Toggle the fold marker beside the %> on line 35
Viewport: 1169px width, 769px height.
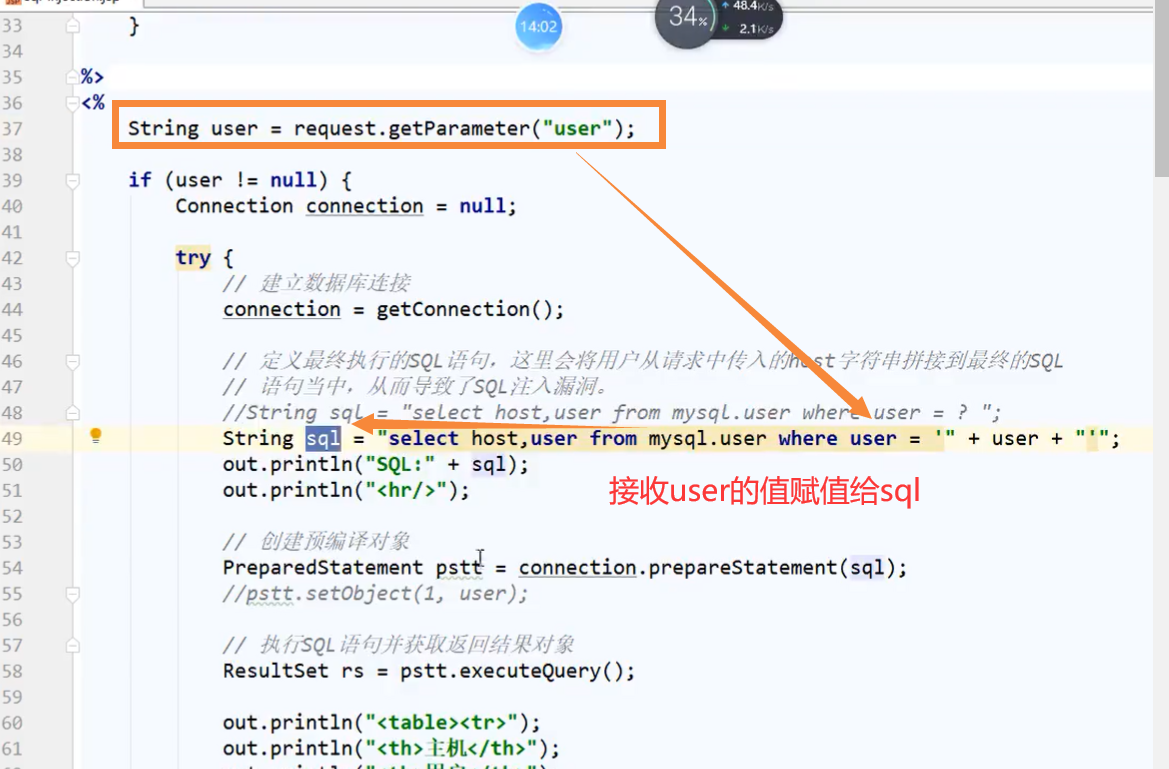pos(72,77)
